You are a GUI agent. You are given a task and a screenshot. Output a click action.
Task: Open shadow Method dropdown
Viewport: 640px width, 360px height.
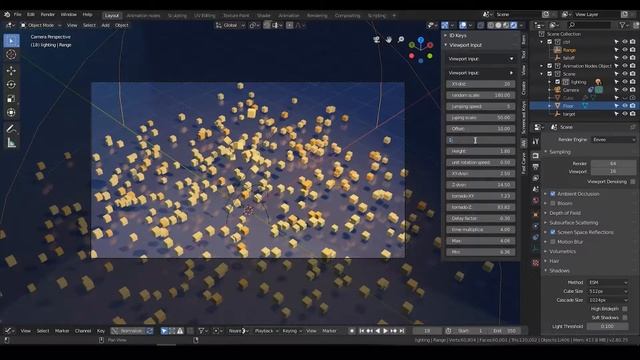coord(608,282)
